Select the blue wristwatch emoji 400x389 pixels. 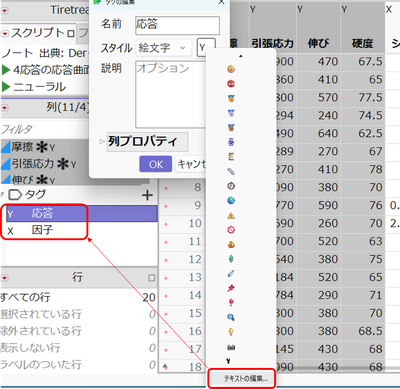pos(231,142)
